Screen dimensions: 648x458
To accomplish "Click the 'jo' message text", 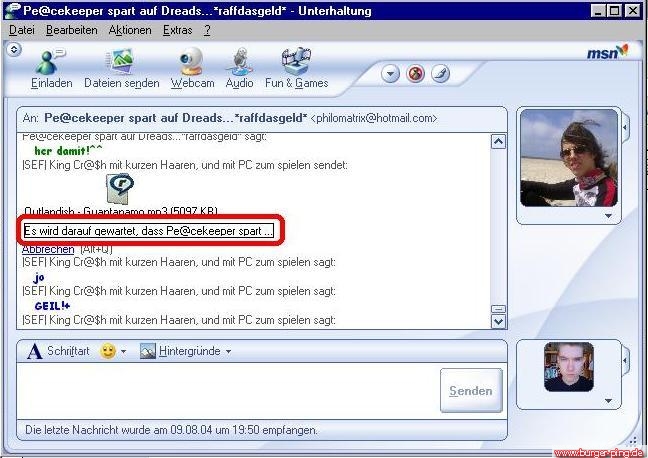I will (x=39, y=278).
